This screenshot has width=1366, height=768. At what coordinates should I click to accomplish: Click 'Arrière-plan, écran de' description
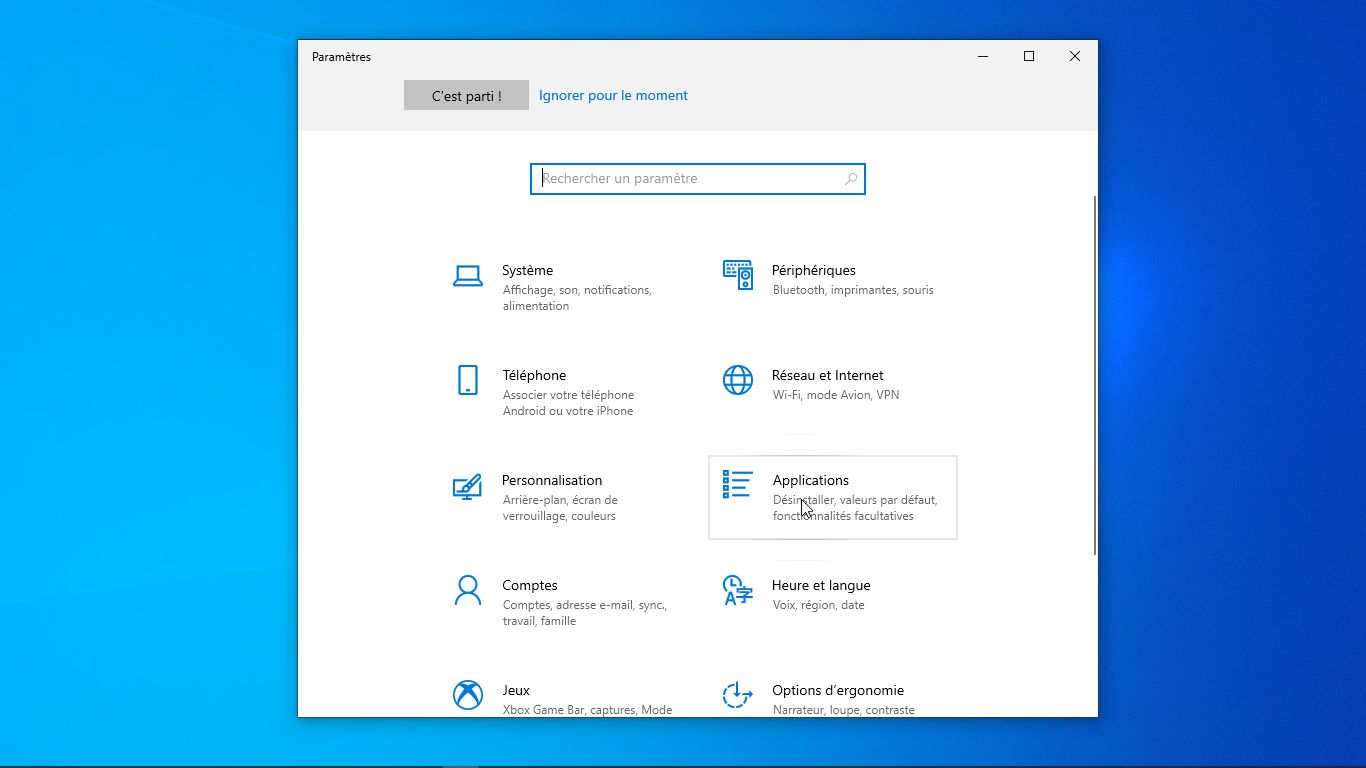click(x=560, y=500)
